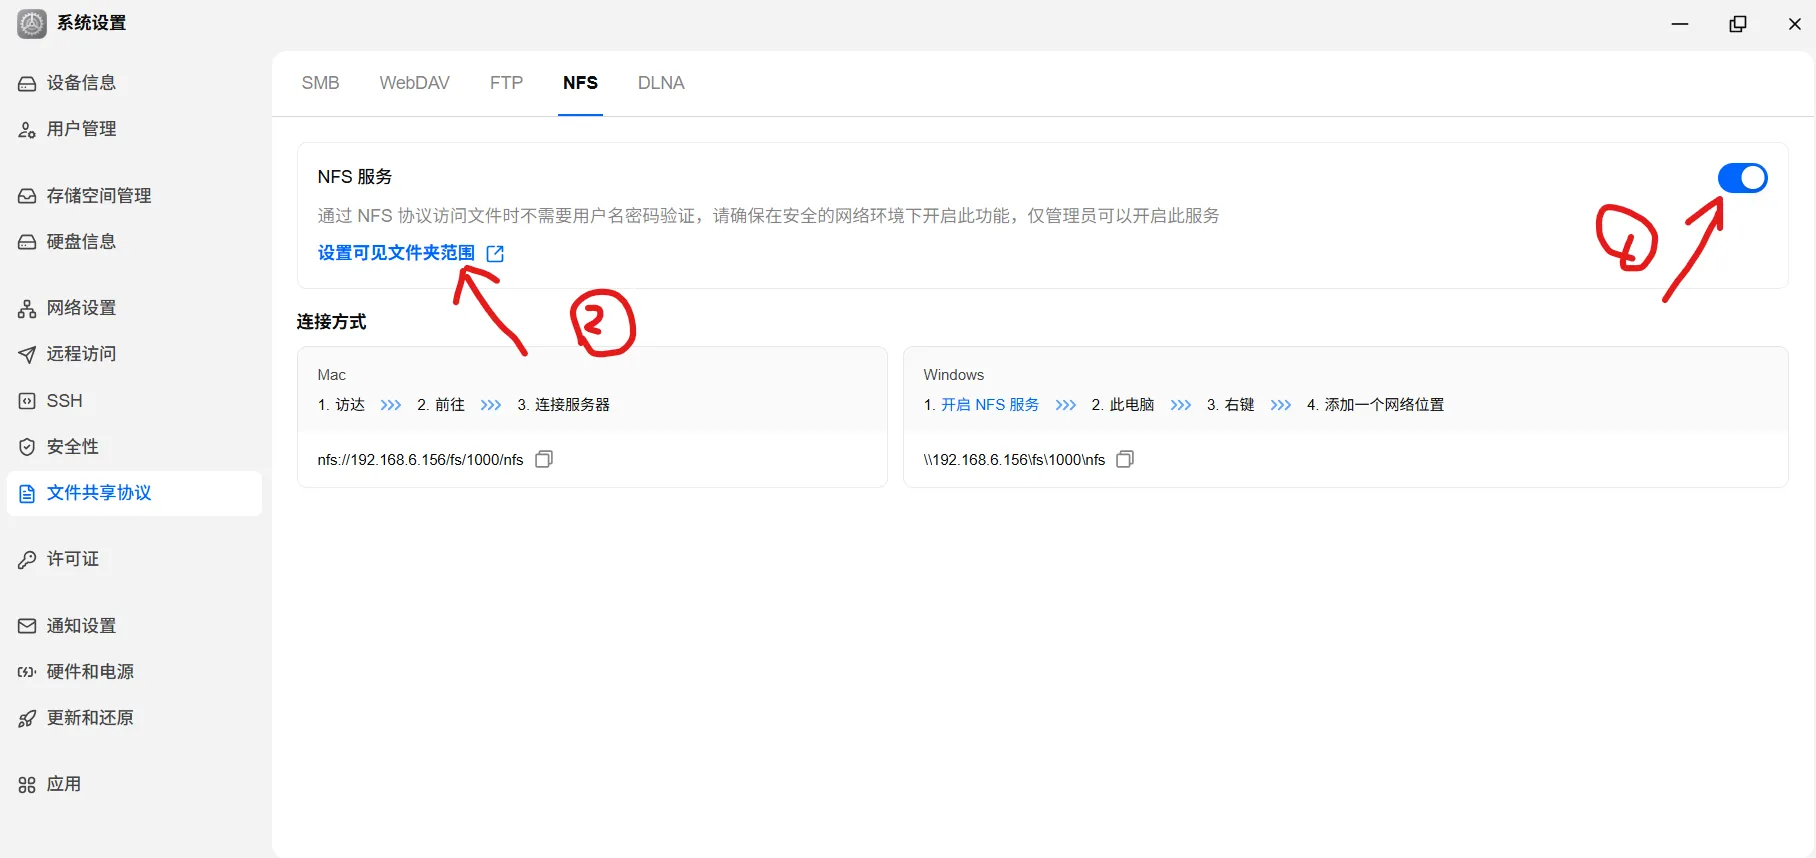Click the 系统设置 app icon in title bar

click(32, 24)
